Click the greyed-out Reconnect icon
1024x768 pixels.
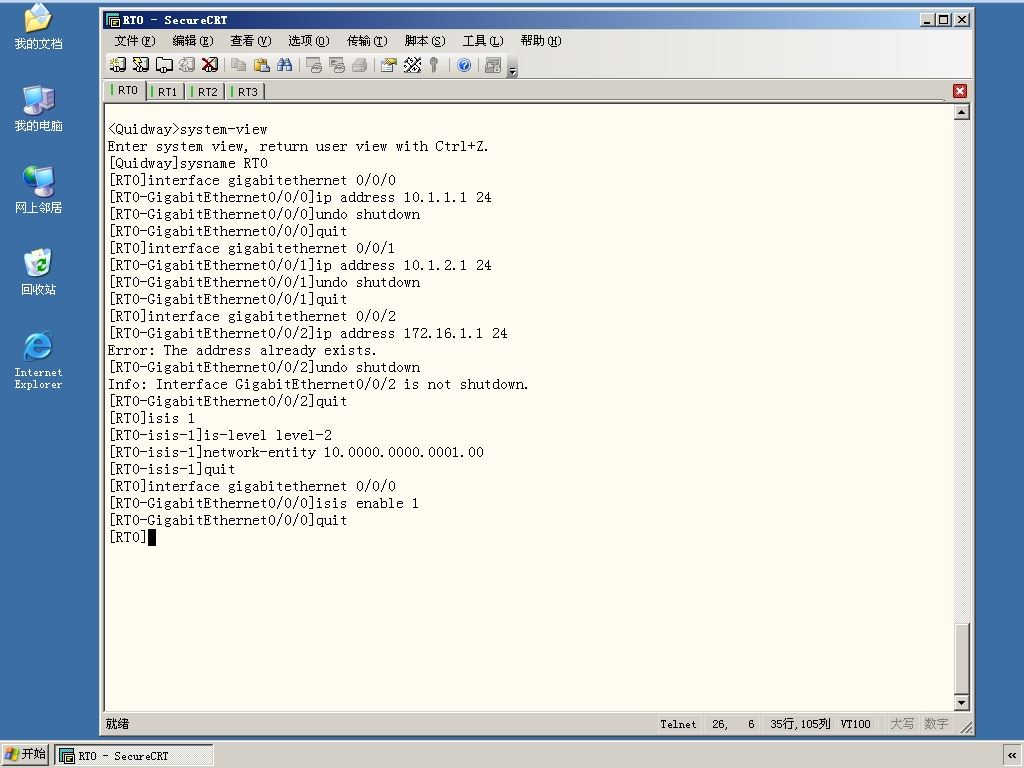pos(187,65)
